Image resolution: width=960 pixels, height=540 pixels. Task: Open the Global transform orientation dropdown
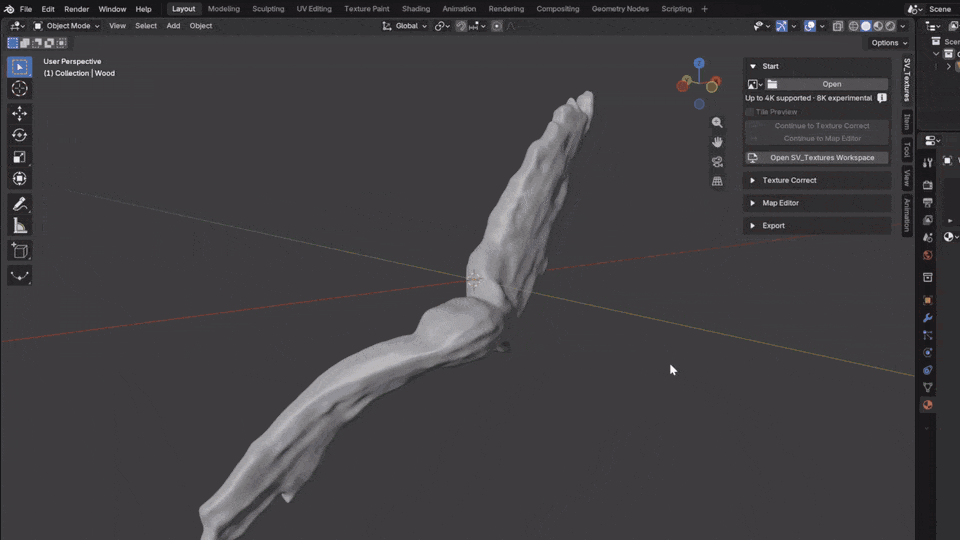coord(405,26)
